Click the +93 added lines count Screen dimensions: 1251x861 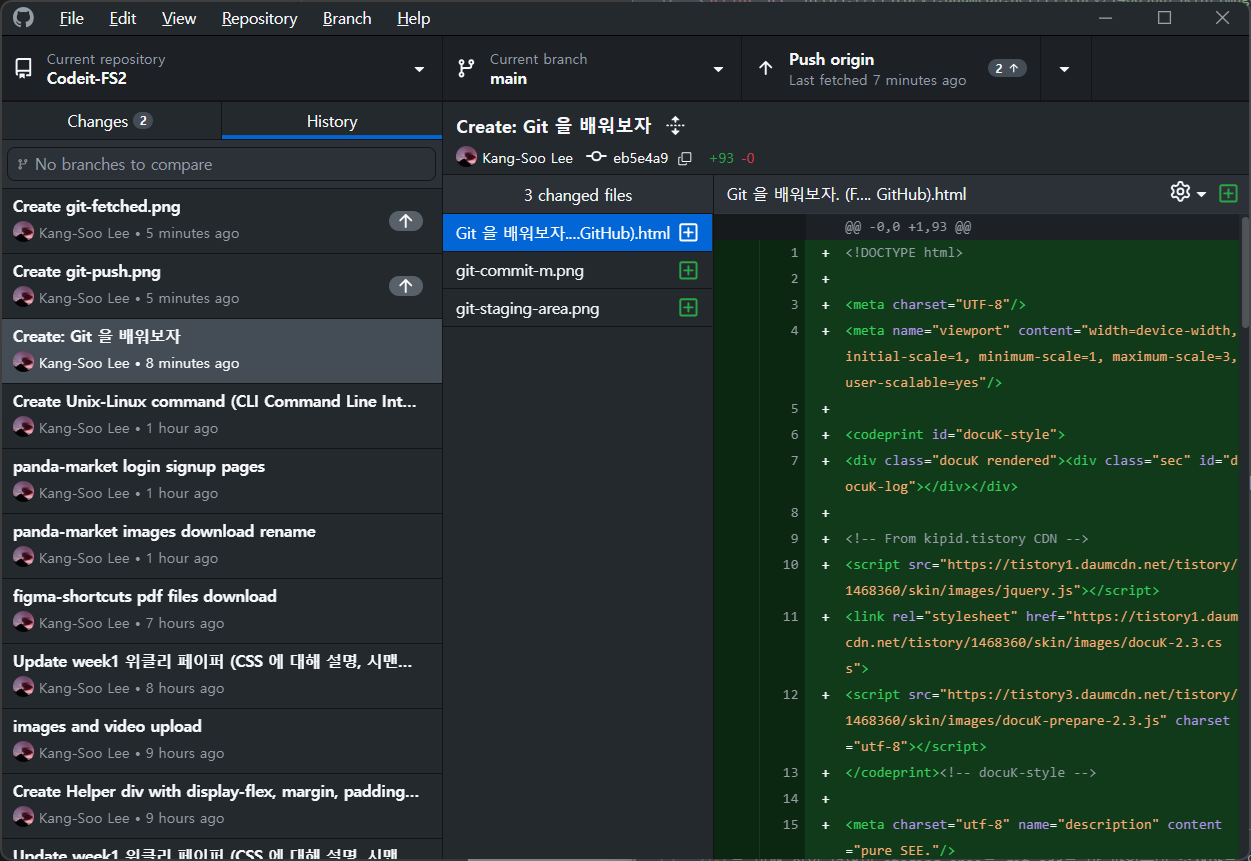pyautogui.click(x=721, y=158)
